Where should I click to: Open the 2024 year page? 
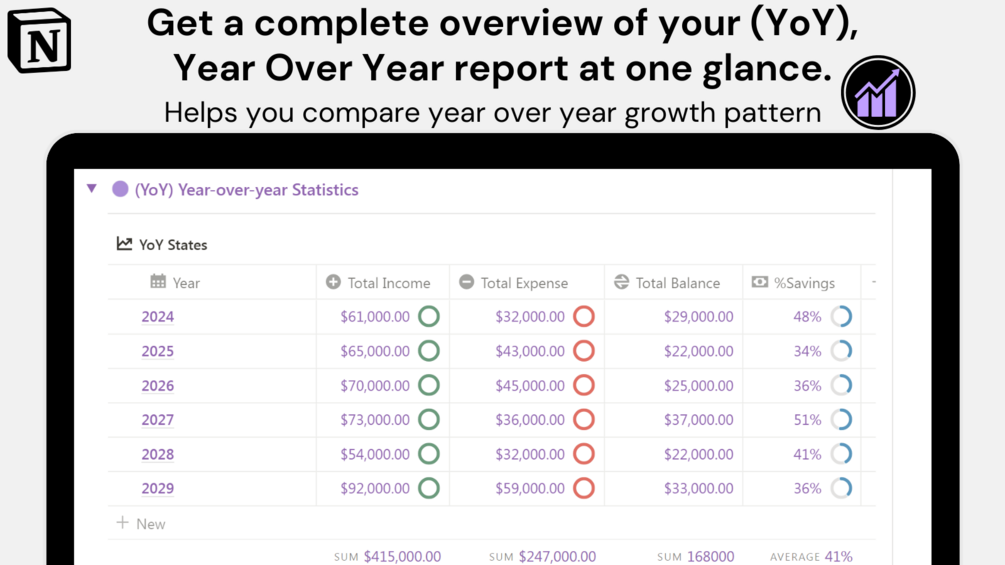pos(157,317)
